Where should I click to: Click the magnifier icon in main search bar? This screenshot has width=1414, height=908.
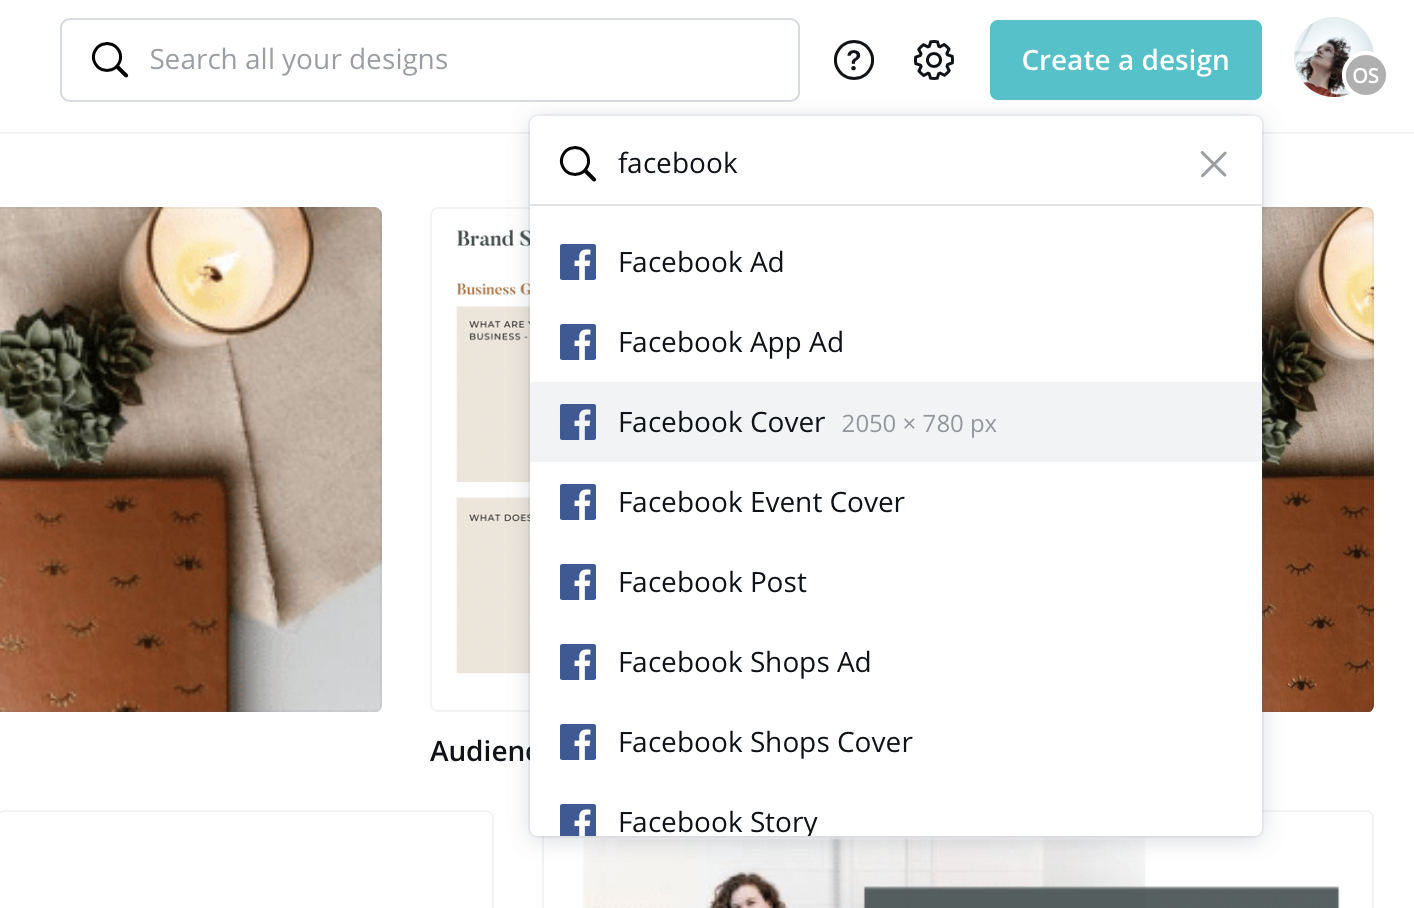click(x=110, y=60)
